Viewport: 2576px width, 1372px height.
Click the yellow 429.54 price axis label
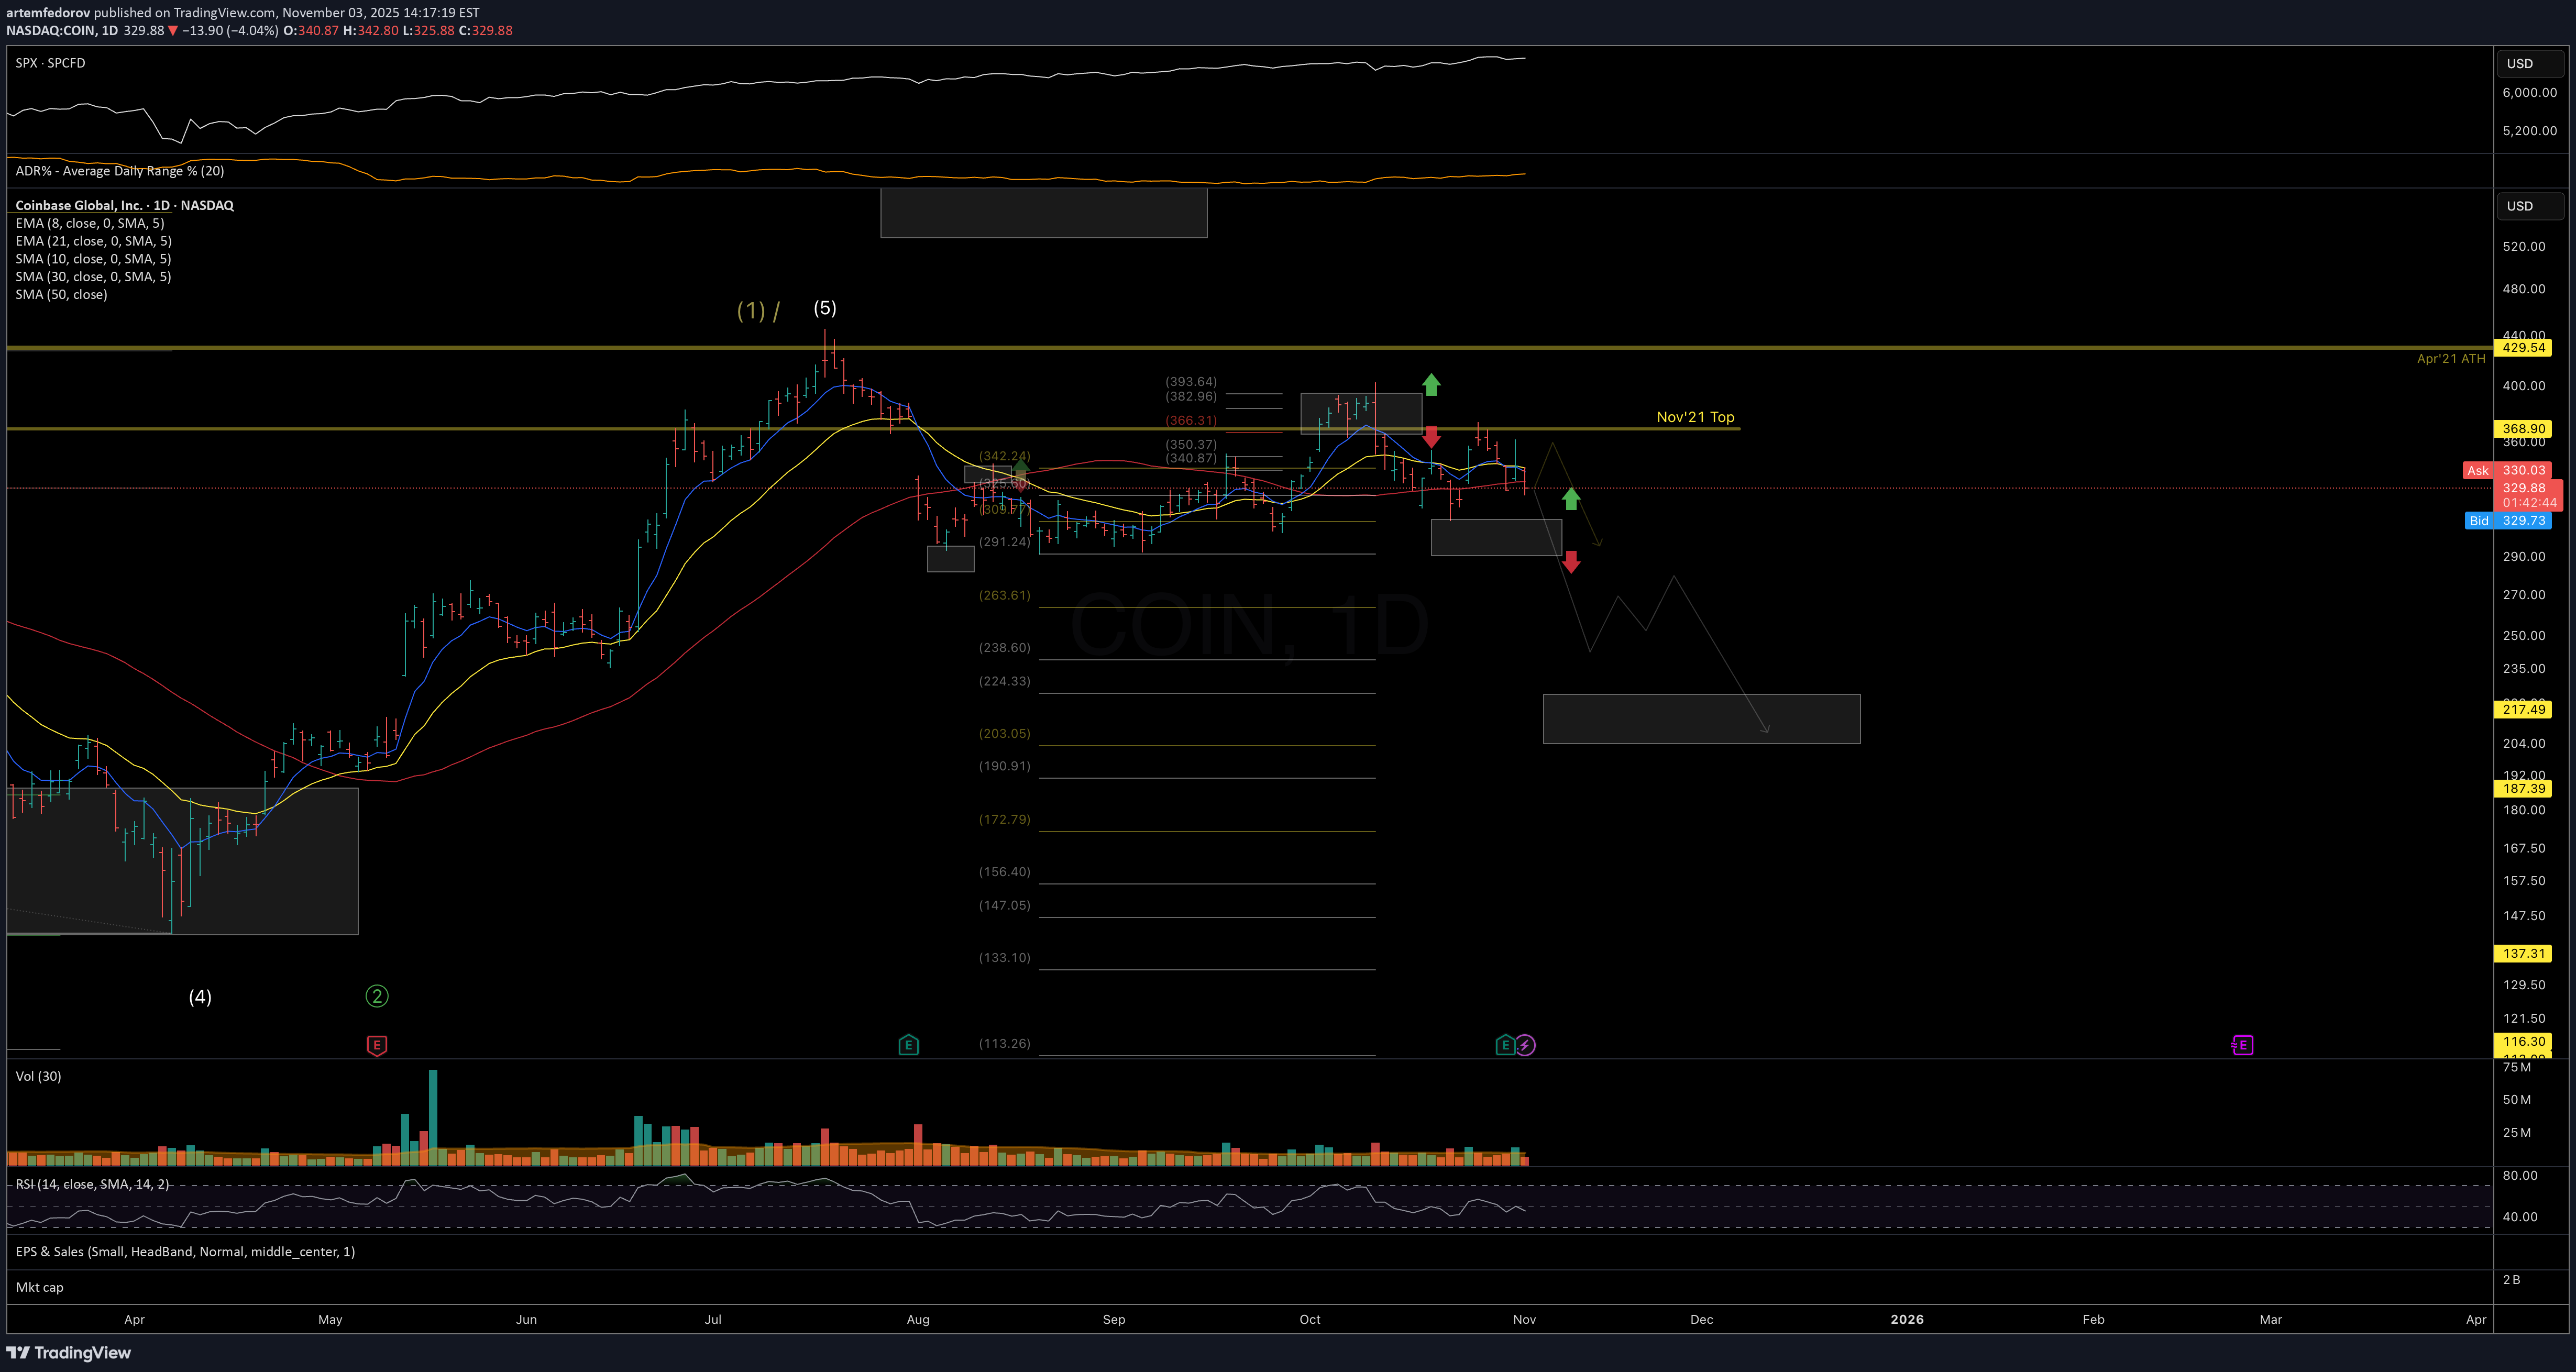[x=2523, y=348]
